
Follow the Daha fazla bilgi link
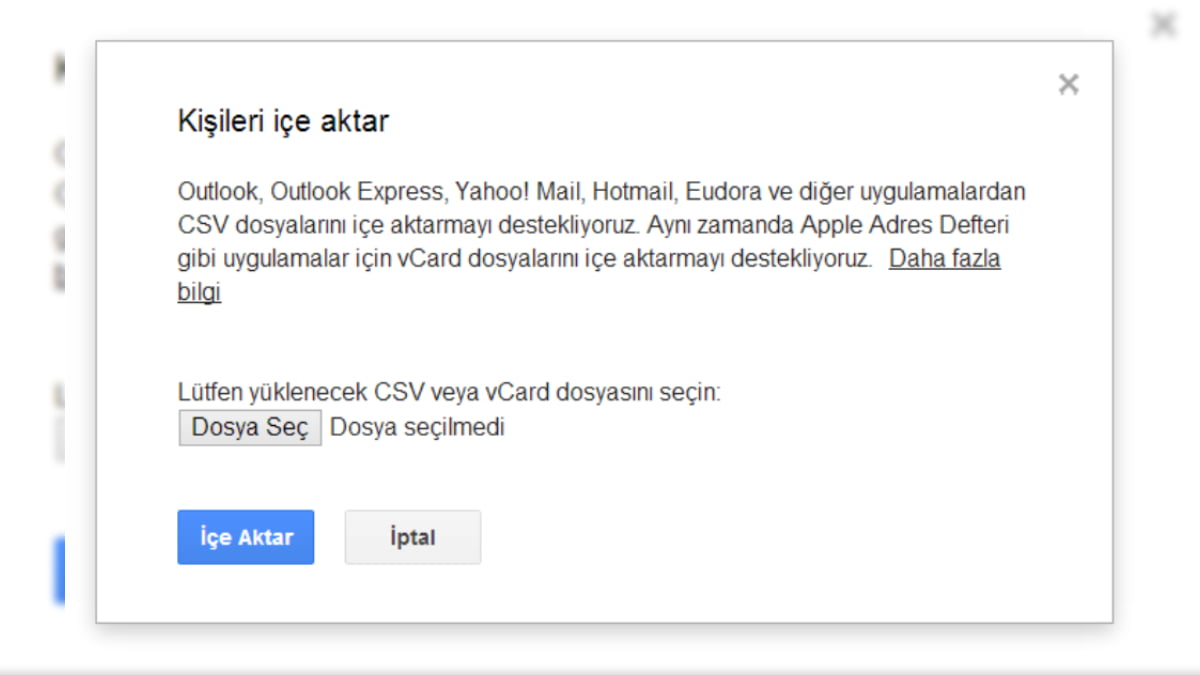944,259
